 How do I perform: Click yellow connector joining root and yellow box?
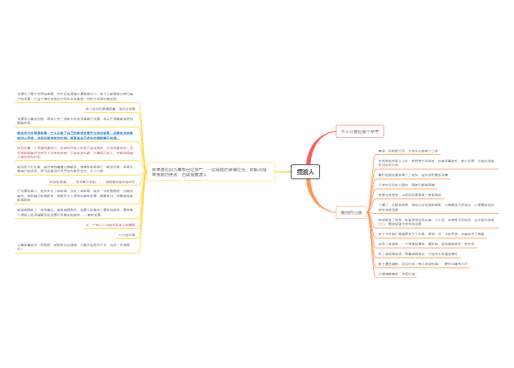(x=283, y=172)
